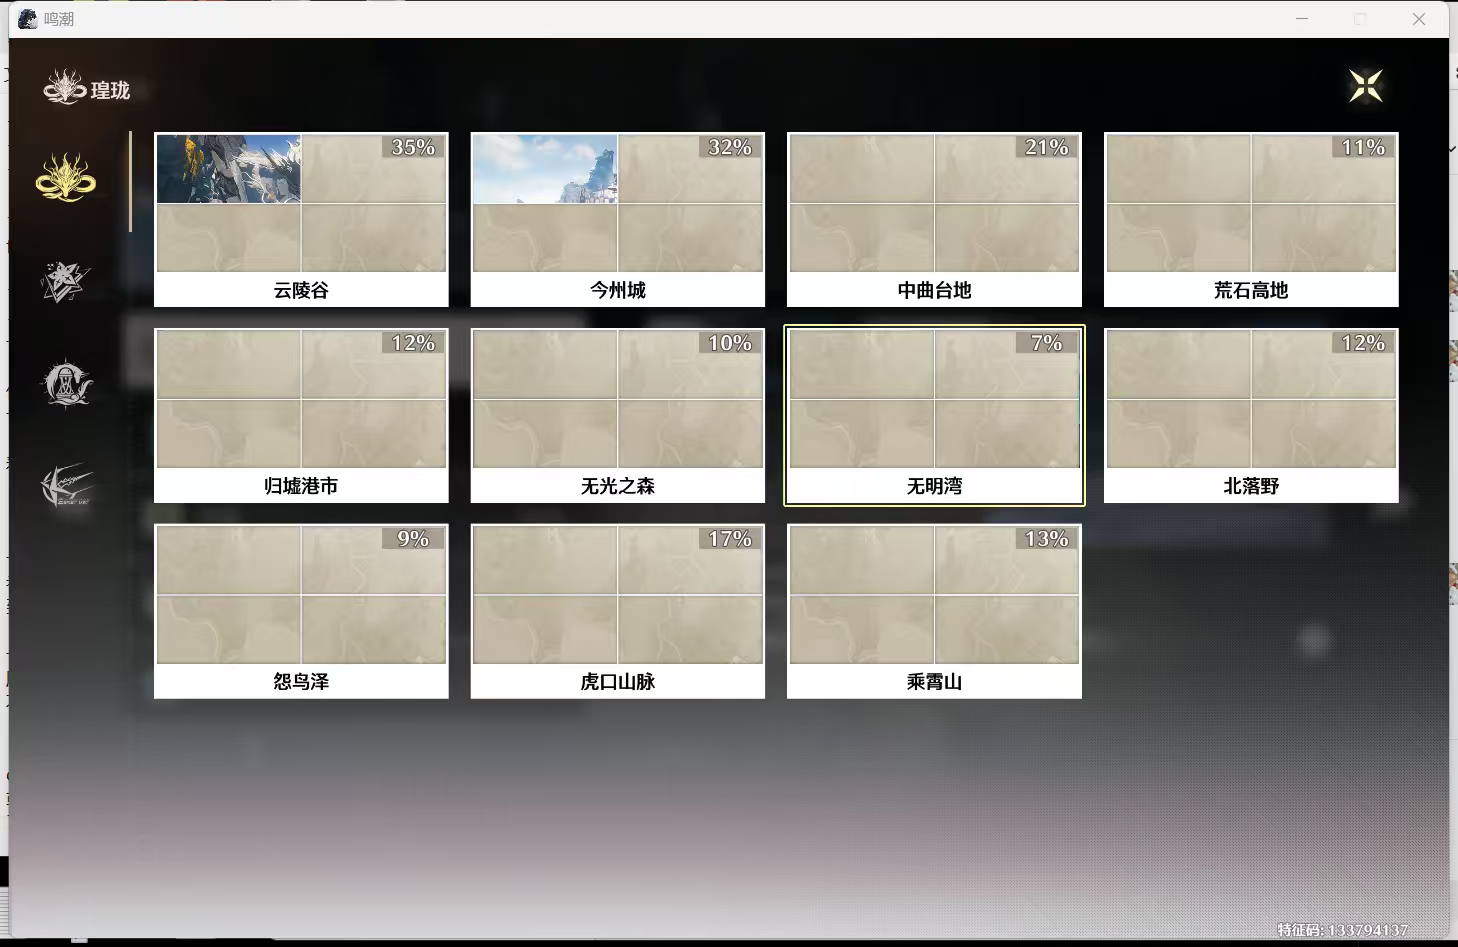Image resolution: width=1458 pixels, height=947 pixels.
Task: Open the 今州城 region card
Action: click(617, 220)
